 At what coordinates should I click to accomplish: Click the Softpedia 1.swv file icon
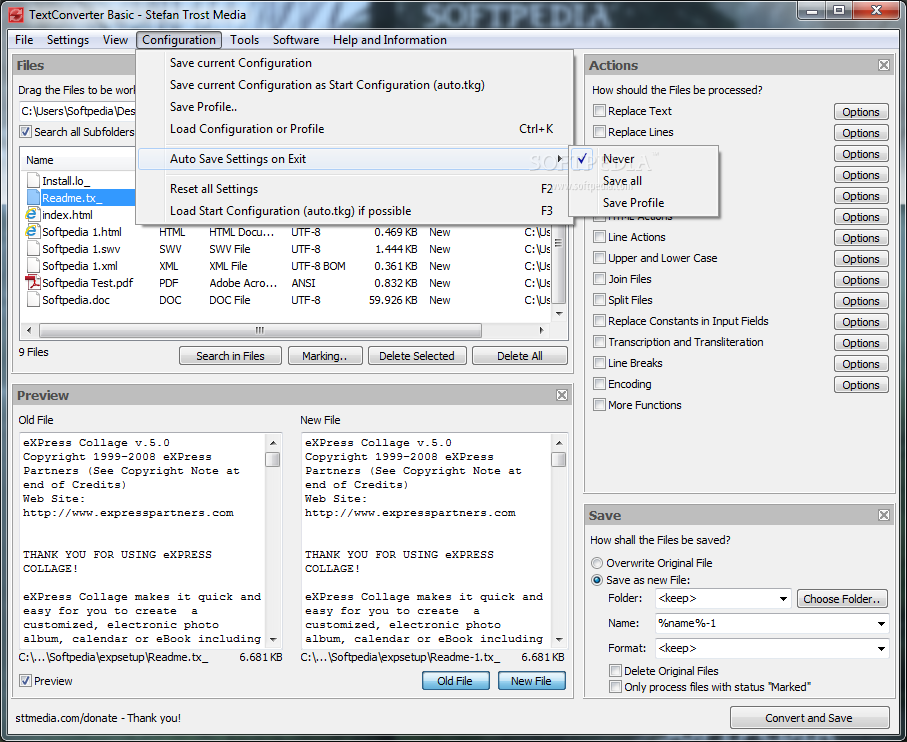[33, 249]
